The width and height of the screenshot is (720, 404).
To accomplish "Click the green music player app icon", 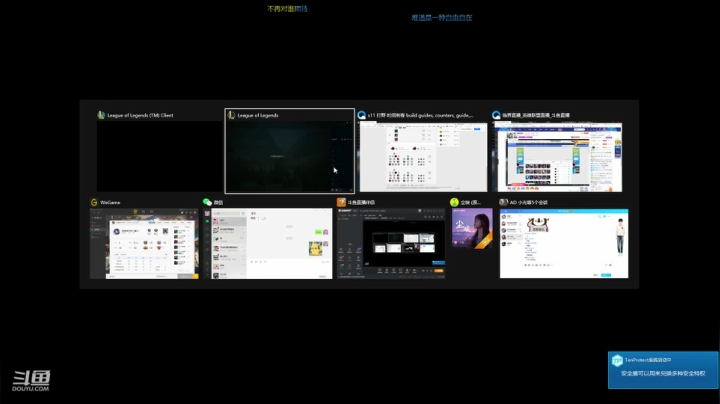I will (454, 202).
